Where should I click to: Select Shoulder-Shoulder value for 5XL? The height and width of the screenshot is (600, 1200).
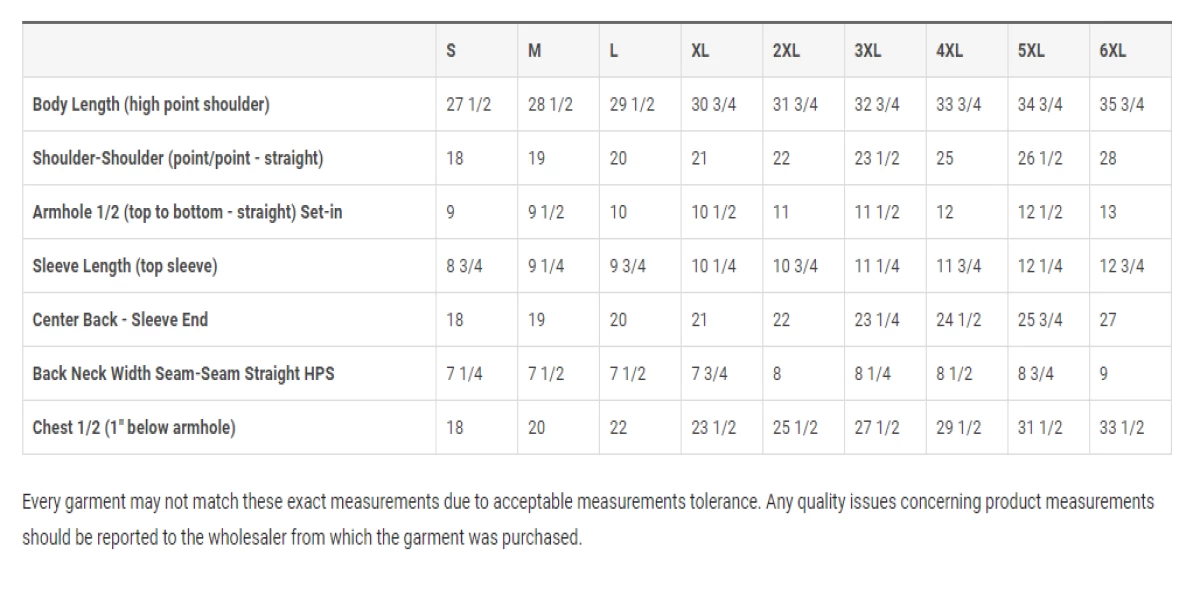[1040, 158]
